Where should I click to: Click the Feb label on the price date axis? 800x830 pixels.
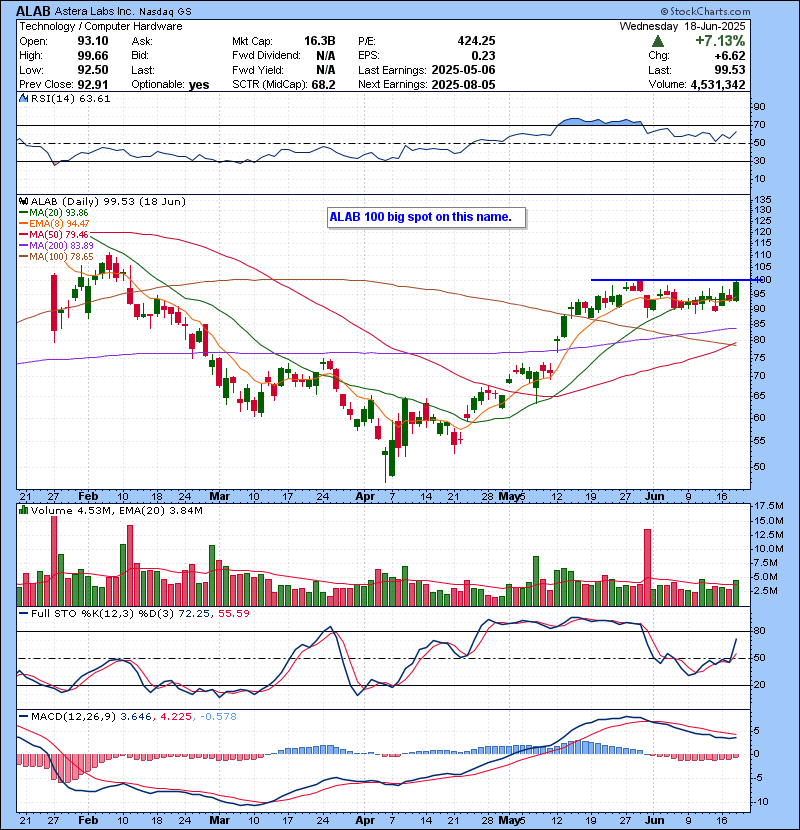tap(88, 497)
